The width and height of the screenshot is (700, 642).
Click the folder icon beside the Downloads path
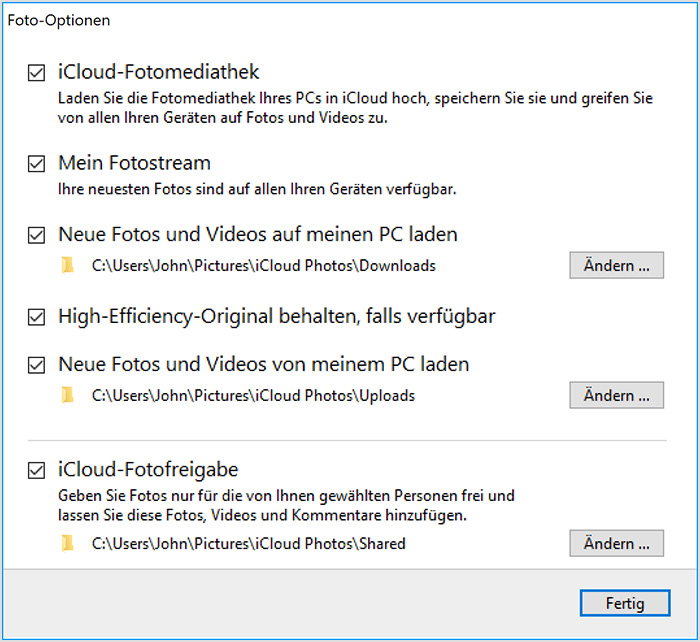(x=68, y=266)
